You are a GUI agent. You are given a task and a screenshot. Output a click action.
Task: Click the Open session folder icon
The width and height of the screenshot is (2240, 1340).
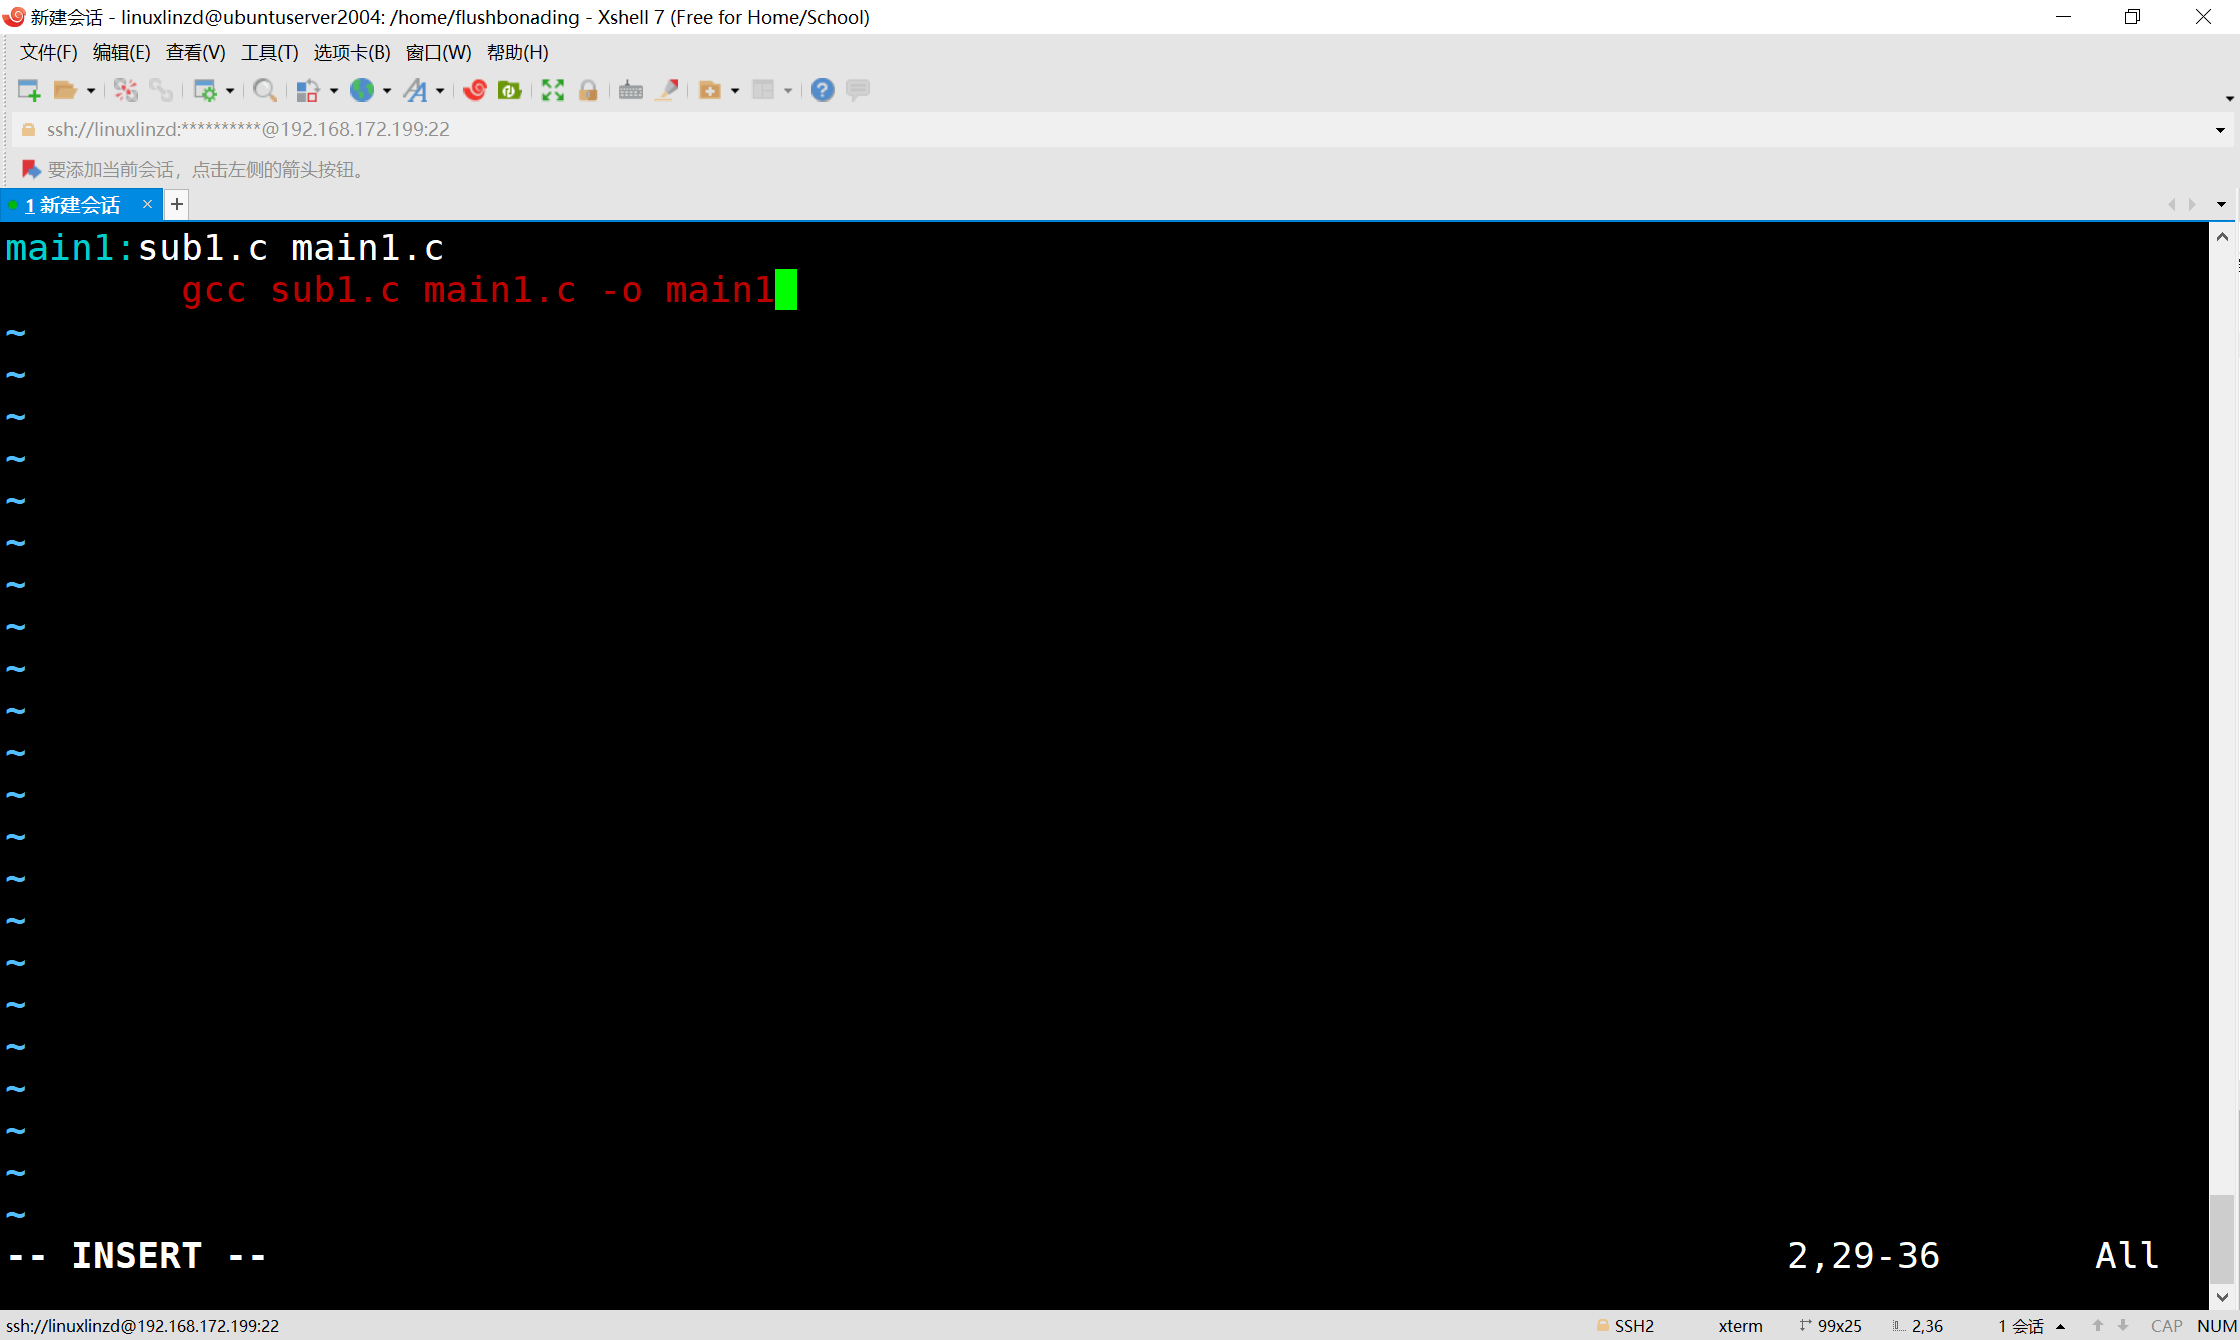pyautogui.click(x=65, y=90)
